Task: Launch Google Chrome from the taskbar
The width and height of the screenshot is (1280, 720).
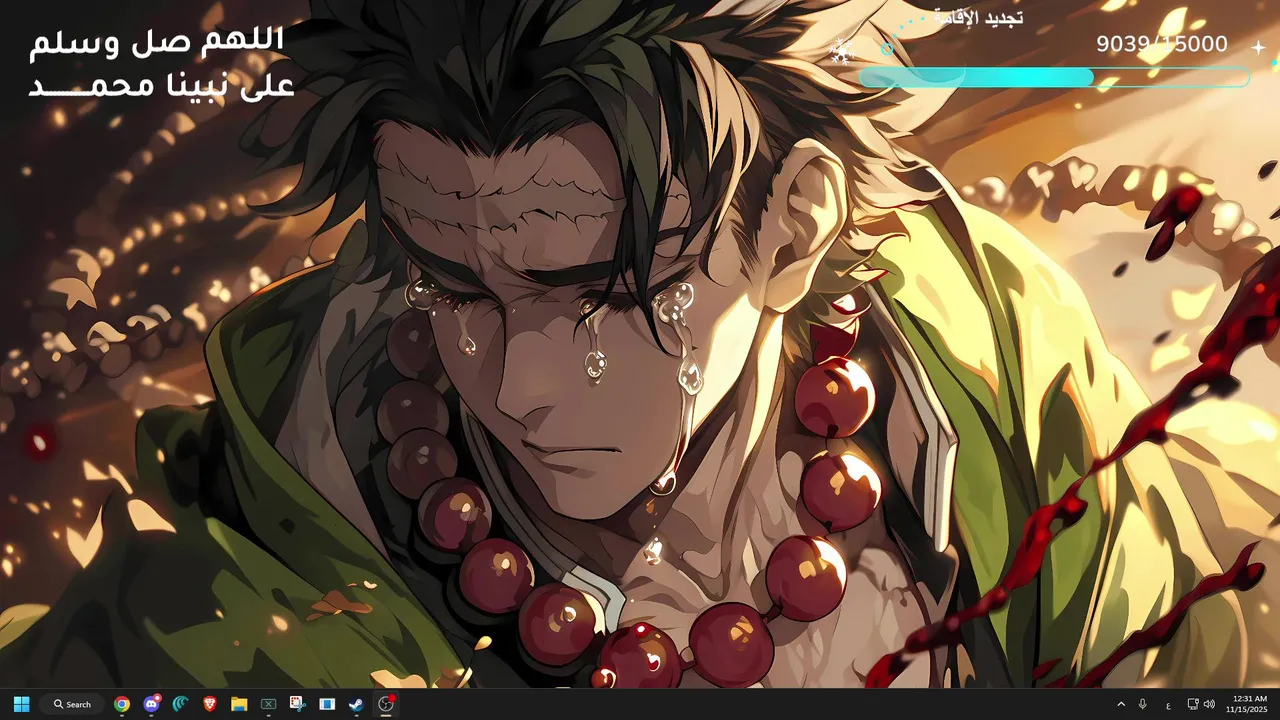Action: pos(122,704)
